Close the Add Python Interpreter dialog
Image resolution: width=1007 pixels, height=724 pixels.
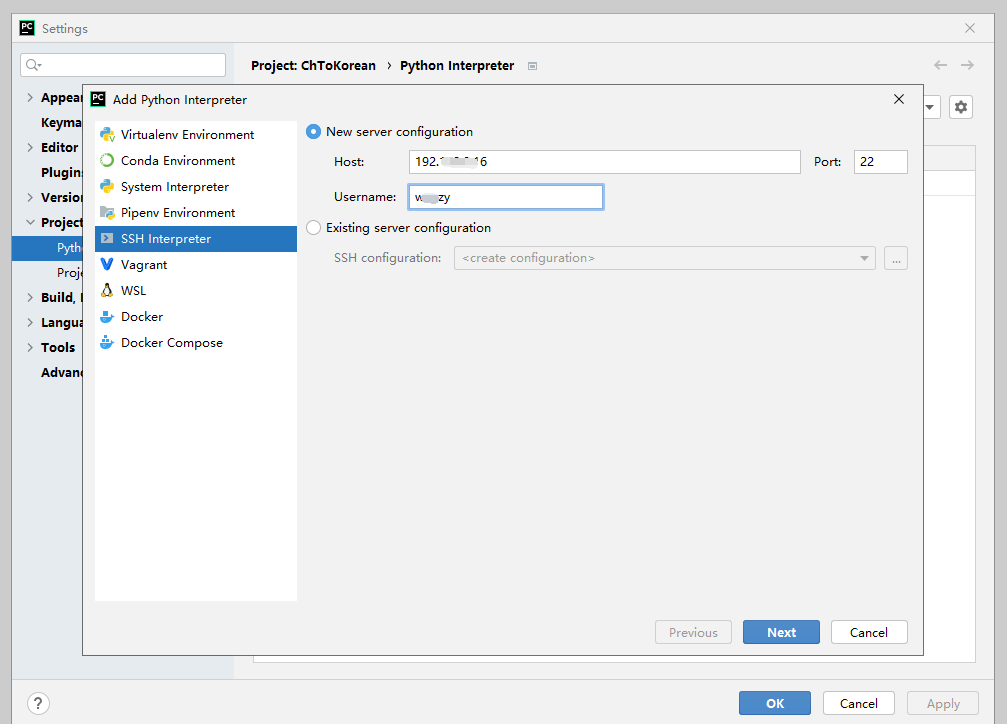point(899,99)
